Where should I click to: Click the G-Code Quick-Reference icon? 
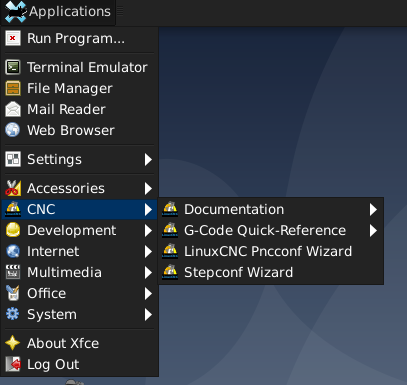[170, 230]
